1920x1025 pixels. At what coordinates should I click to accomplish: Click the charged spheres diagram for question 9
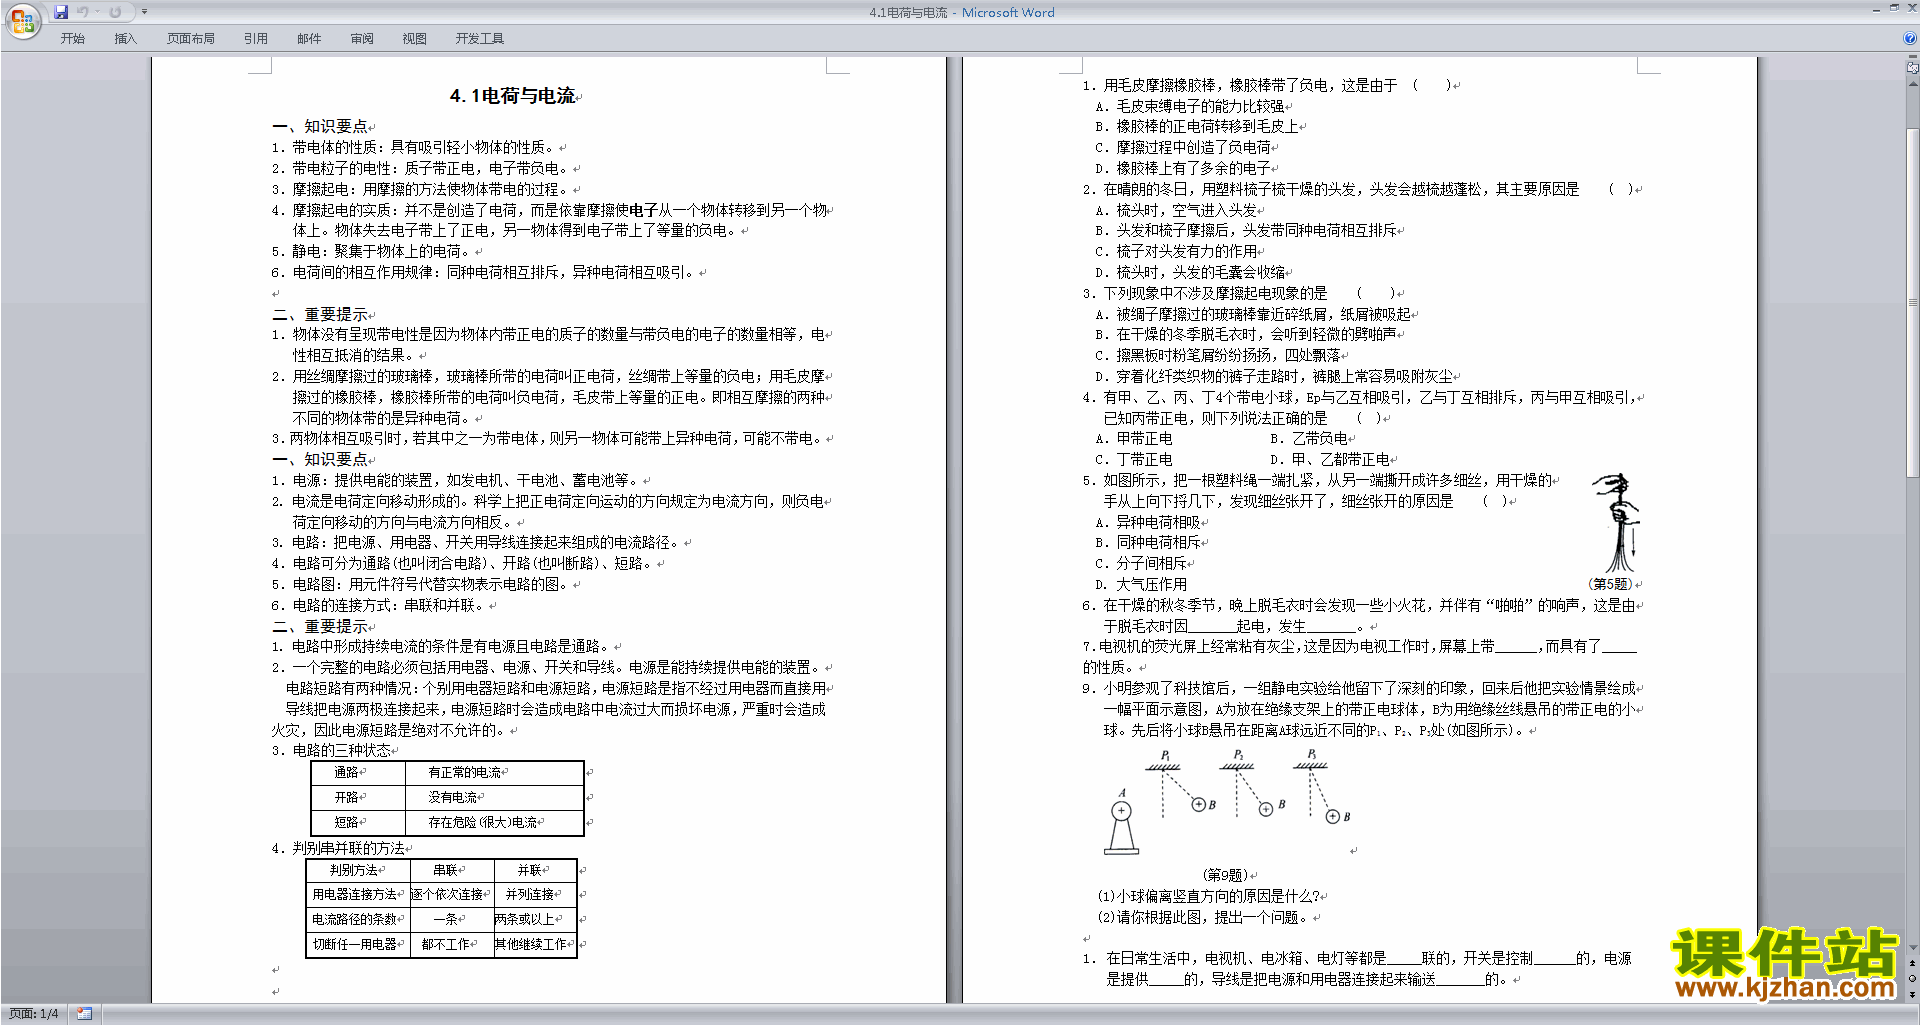coord(1227,802)
